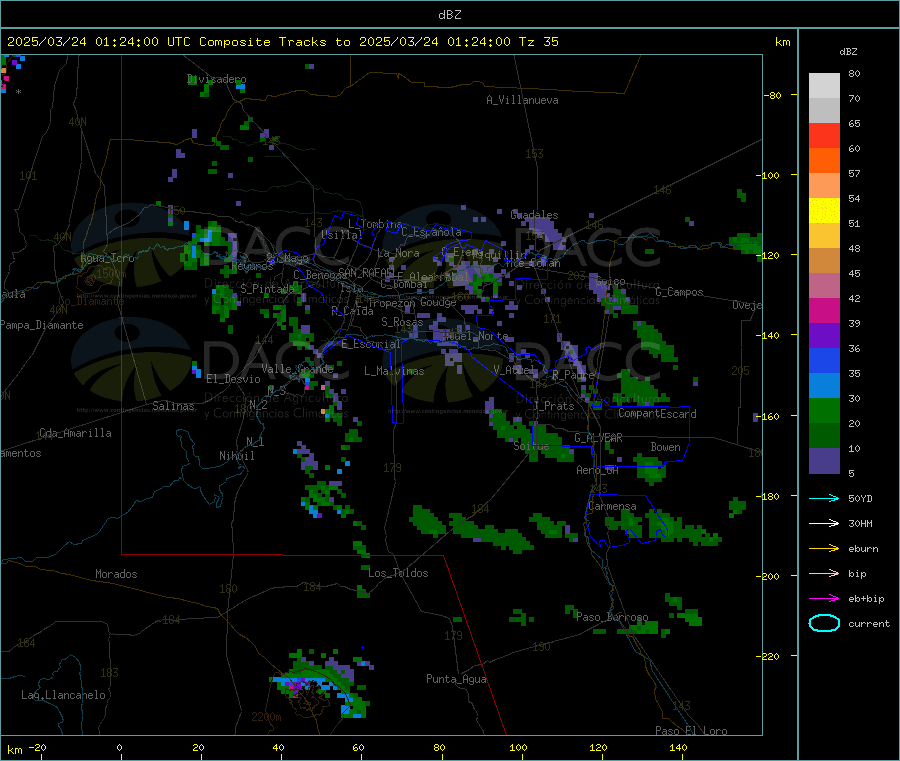Pick the 5 dBZ purple color swatch
The width and height of the screenshot is (900, 761).
click(x=824, y=461)
